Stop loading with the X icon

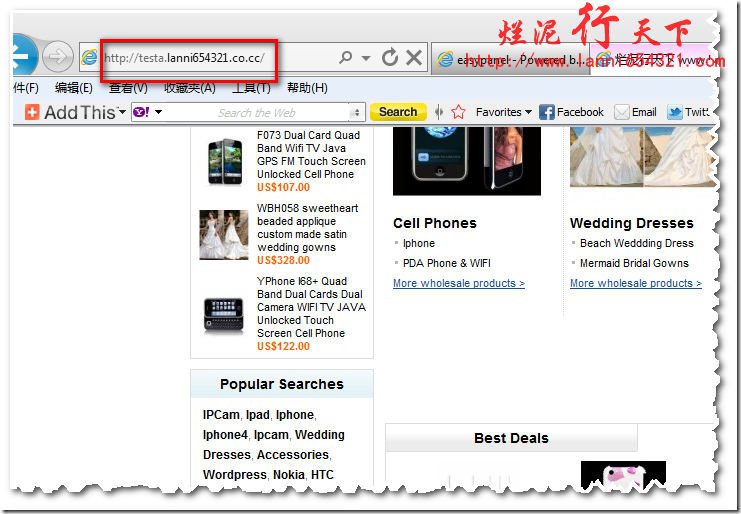(x=414, y=57)
